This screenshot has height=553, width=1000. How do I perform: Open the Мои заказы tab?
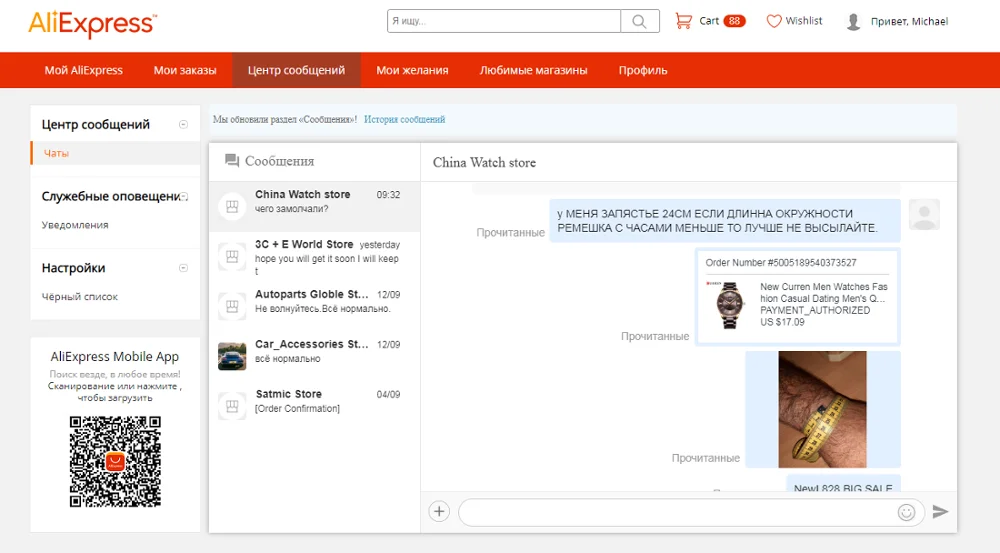point(185,70)
